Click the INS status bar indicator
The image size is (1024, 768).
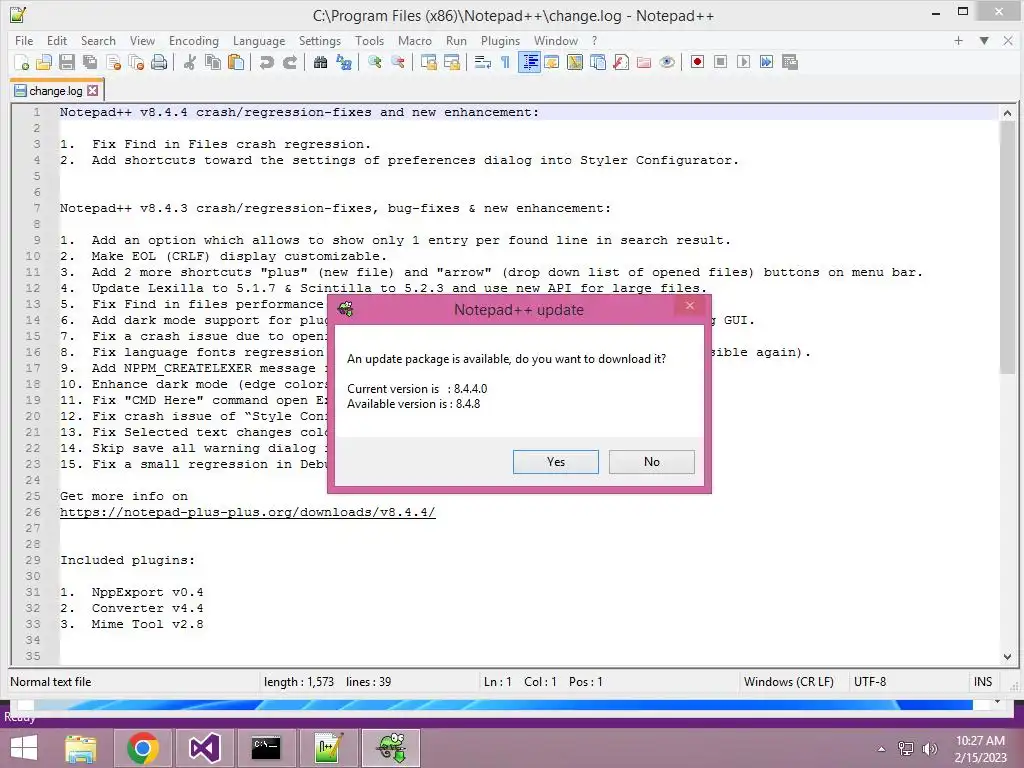click(x=983, y=682)
